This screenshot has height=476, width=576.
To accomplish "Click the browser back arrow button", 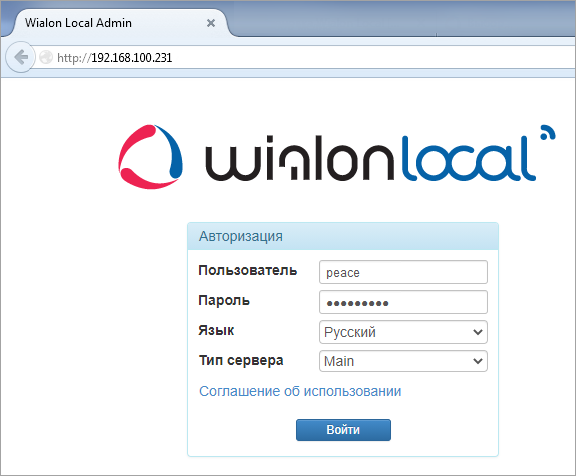I will [x=21, y=57].
